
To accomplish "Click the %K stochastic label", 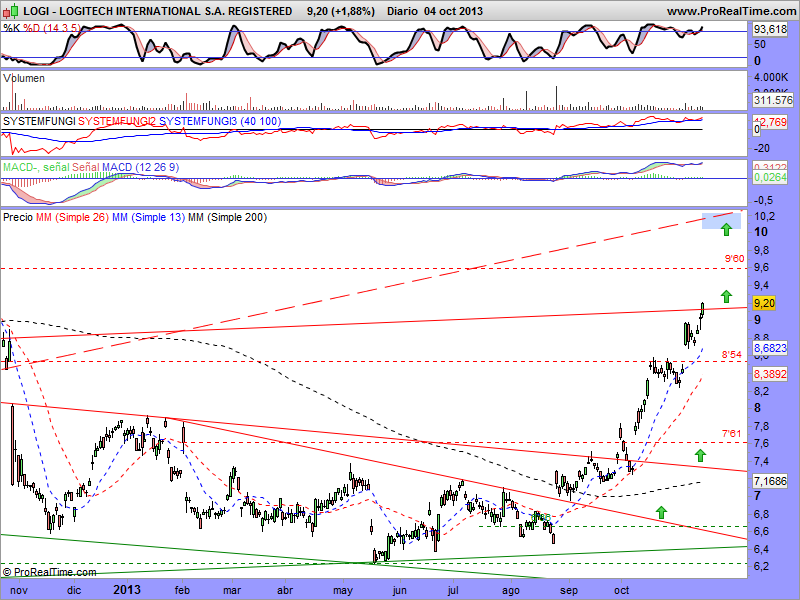I will pos(12,28).
